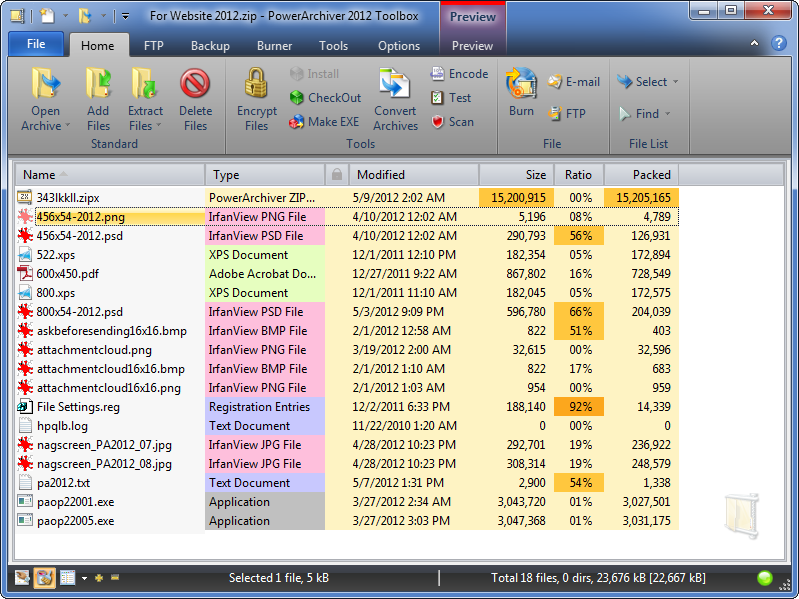Click the Encode tool
Viewport: 799px width, 599px height.
(459, 74)
